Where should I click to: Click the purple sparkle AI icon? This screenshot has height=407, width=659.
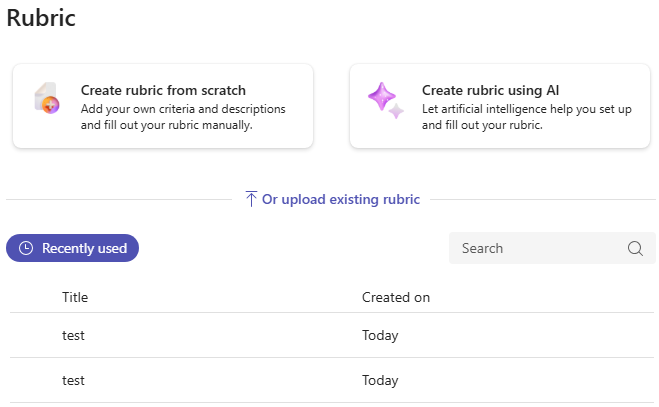point(385,100)
